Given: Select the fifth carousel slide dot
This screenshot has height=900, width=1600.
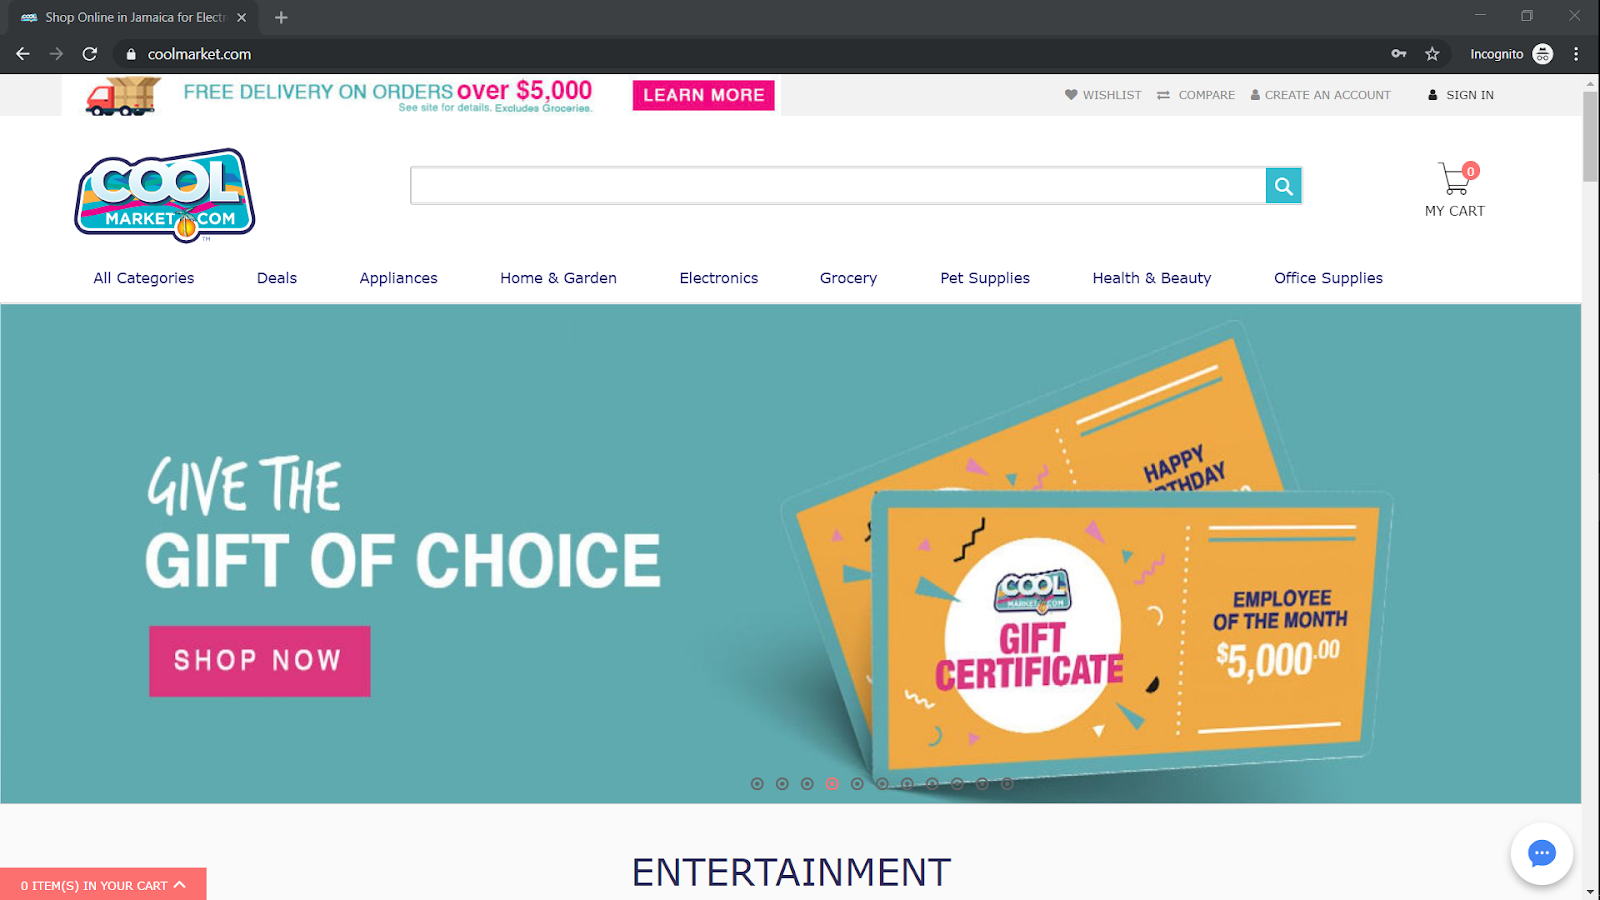Looking at the screenshot, I should 857,784.
